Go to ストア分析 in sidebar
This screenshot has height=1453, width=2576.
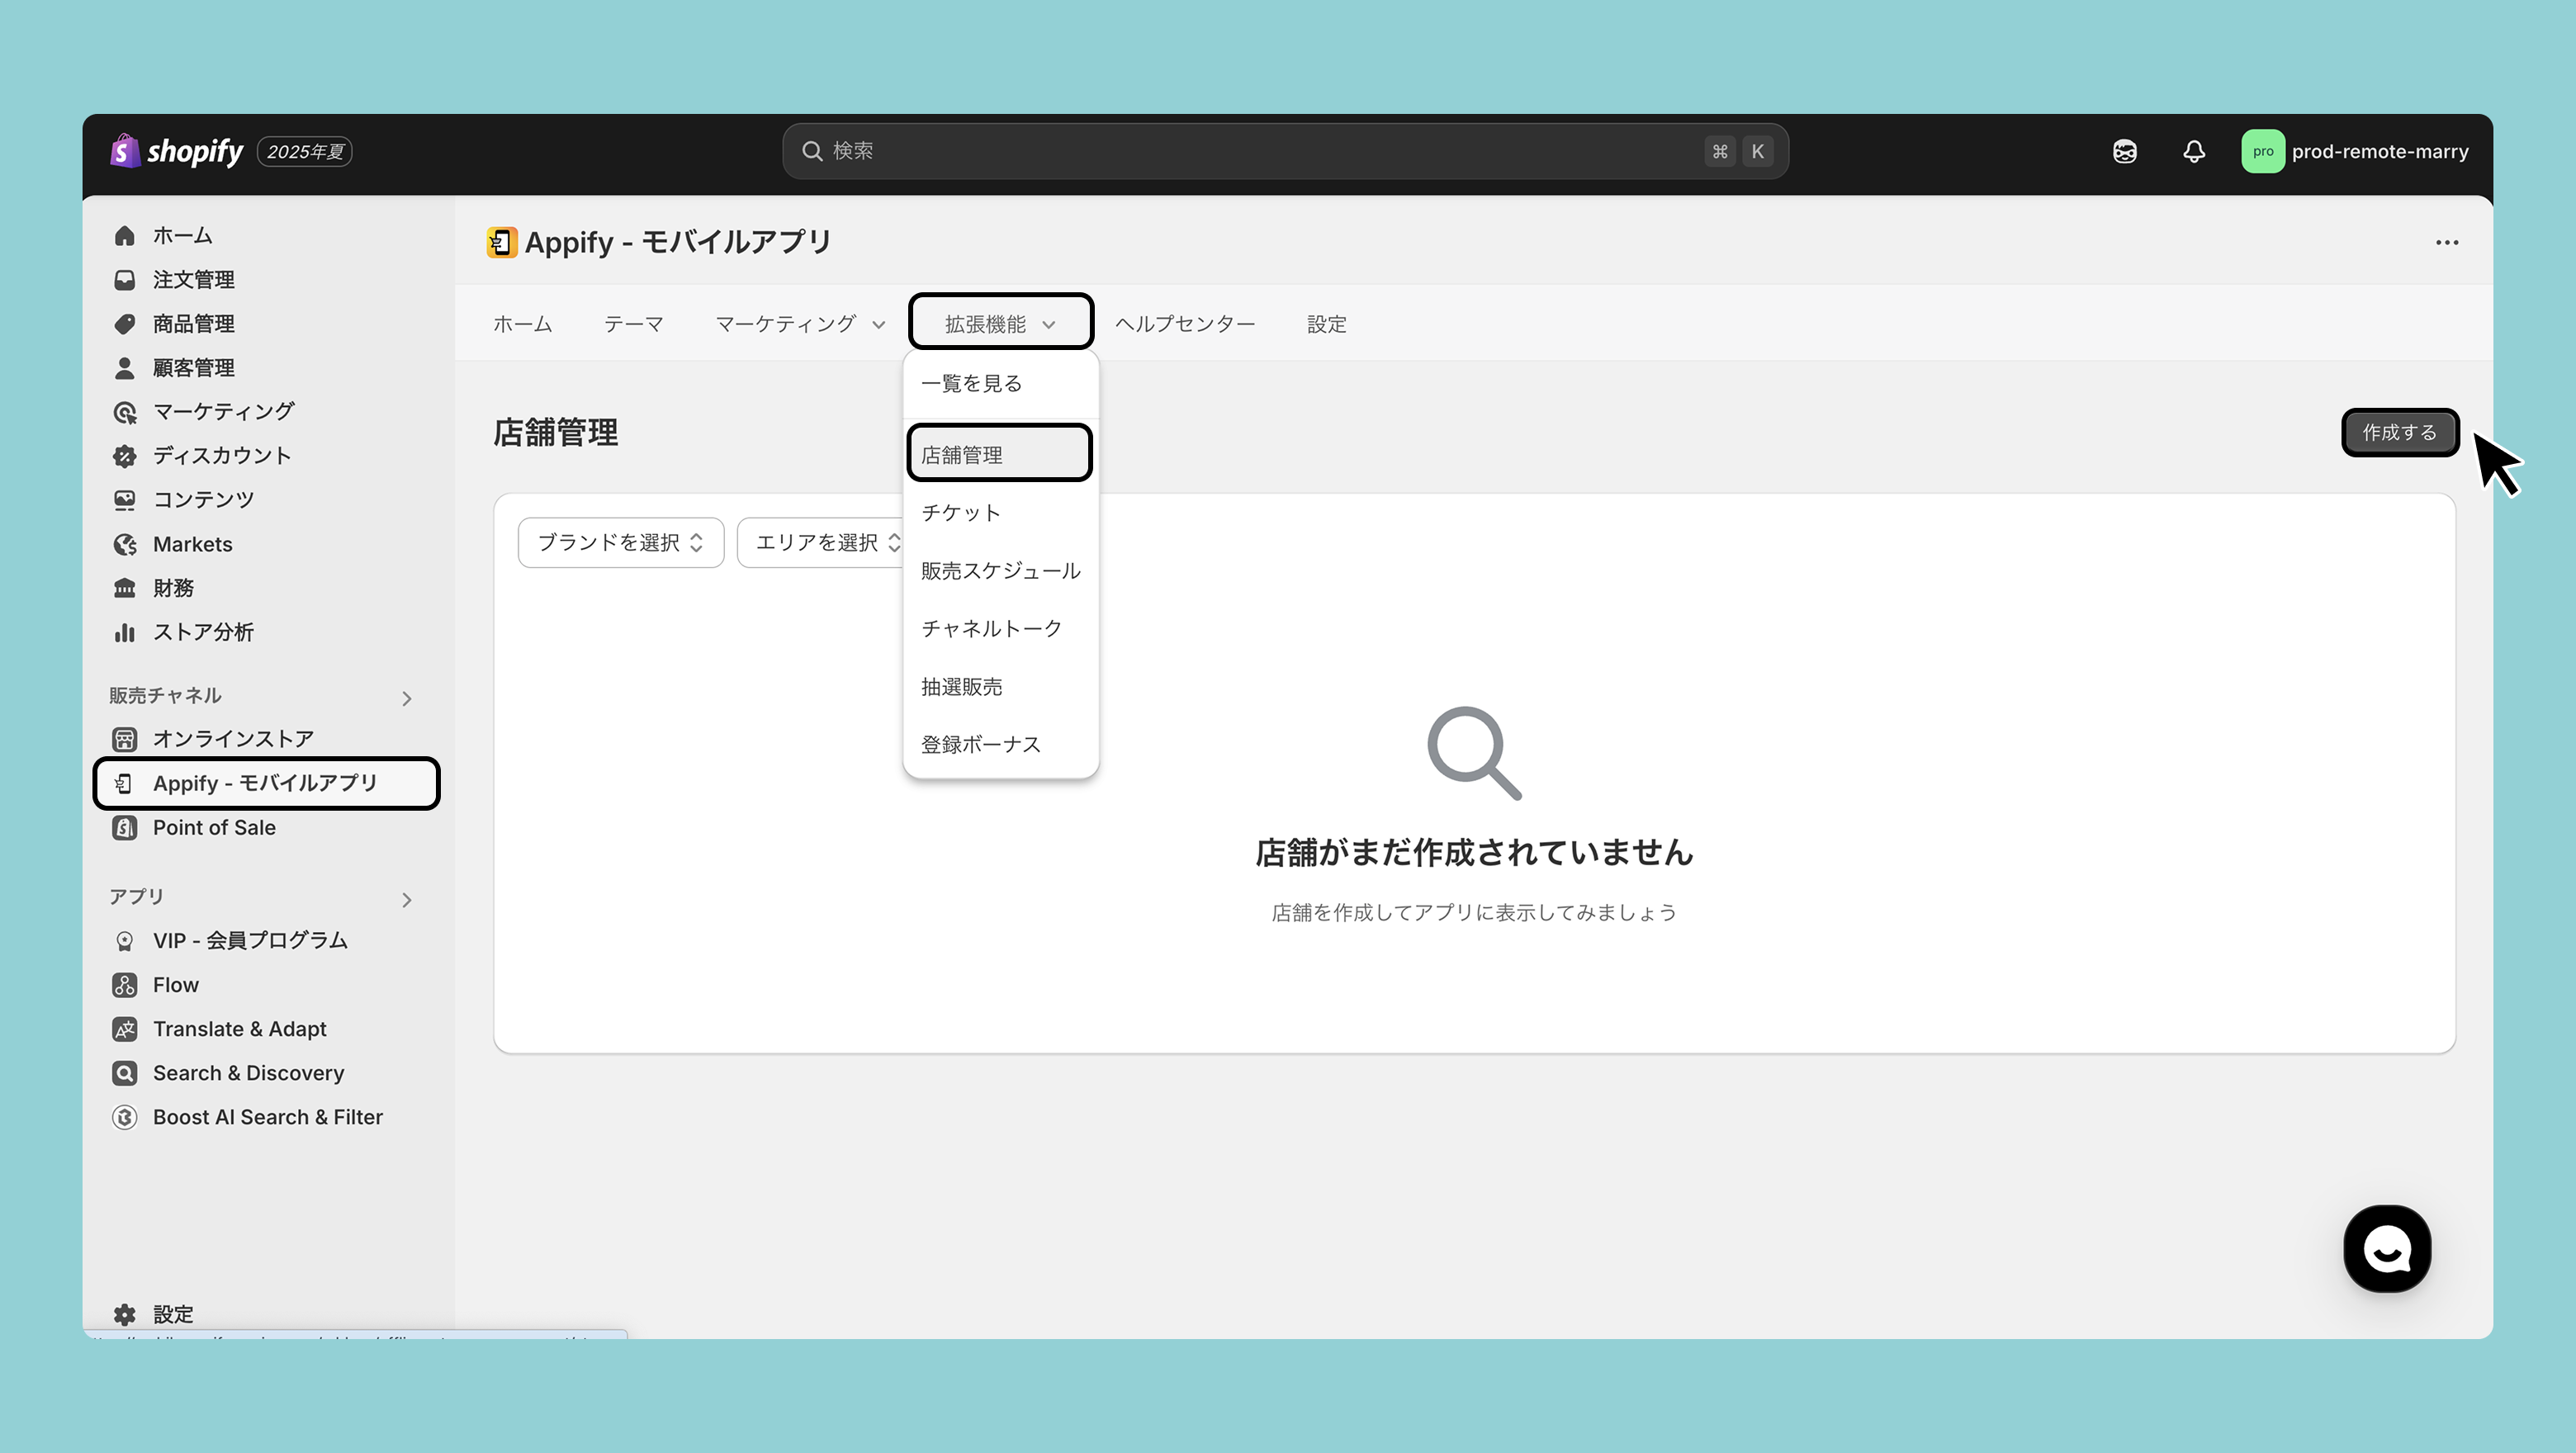click(x=202, y=632)
